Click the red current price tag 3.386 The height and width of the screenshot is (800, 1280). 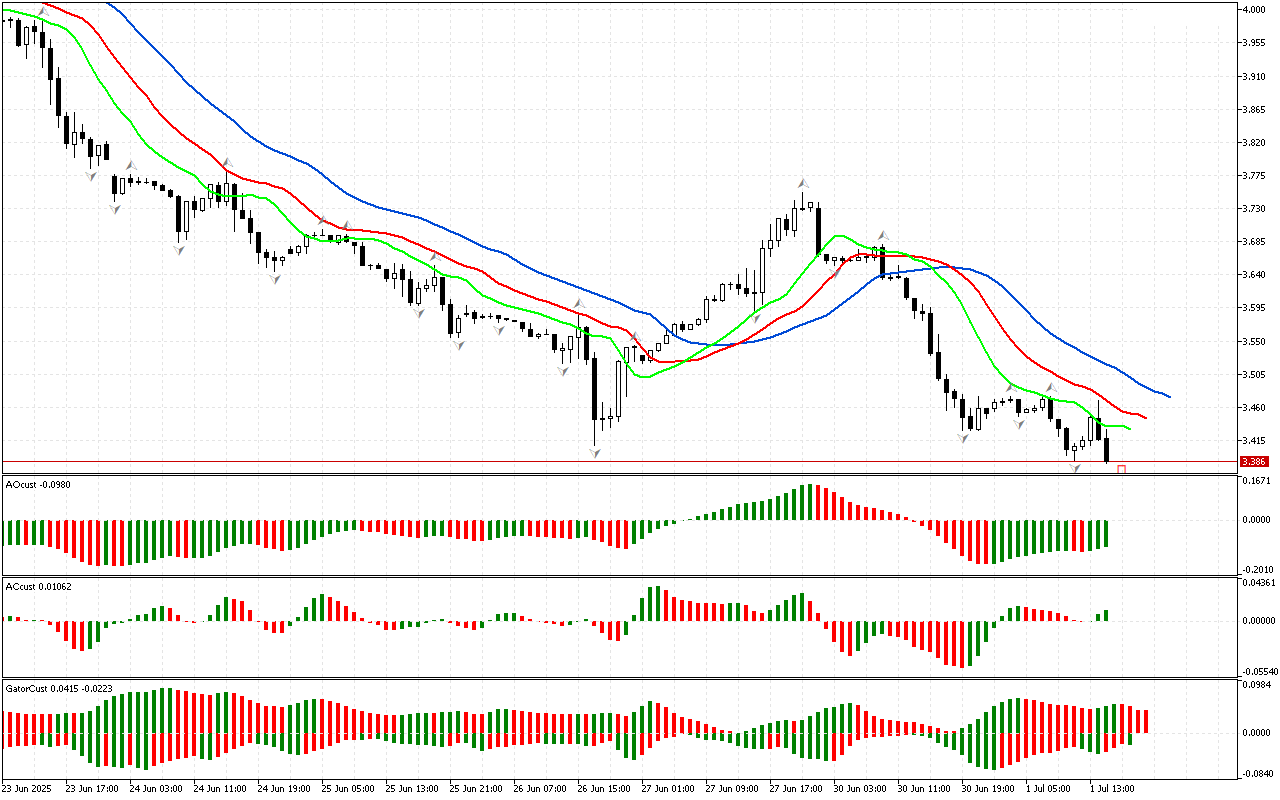1253,462
